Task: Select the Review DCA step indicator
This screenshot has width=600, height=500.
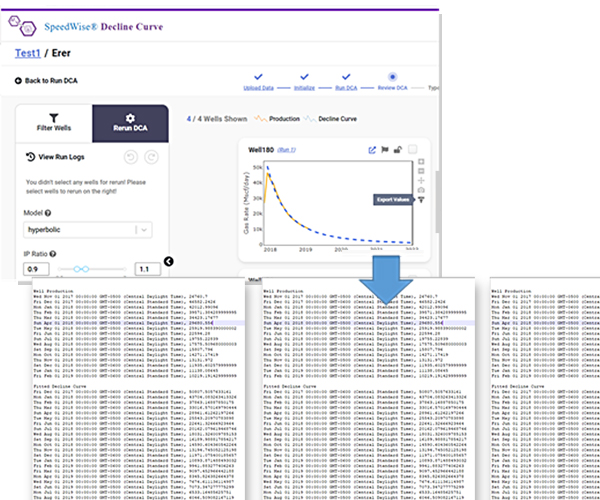Action: pyautogui.click(x=392, y=77)
